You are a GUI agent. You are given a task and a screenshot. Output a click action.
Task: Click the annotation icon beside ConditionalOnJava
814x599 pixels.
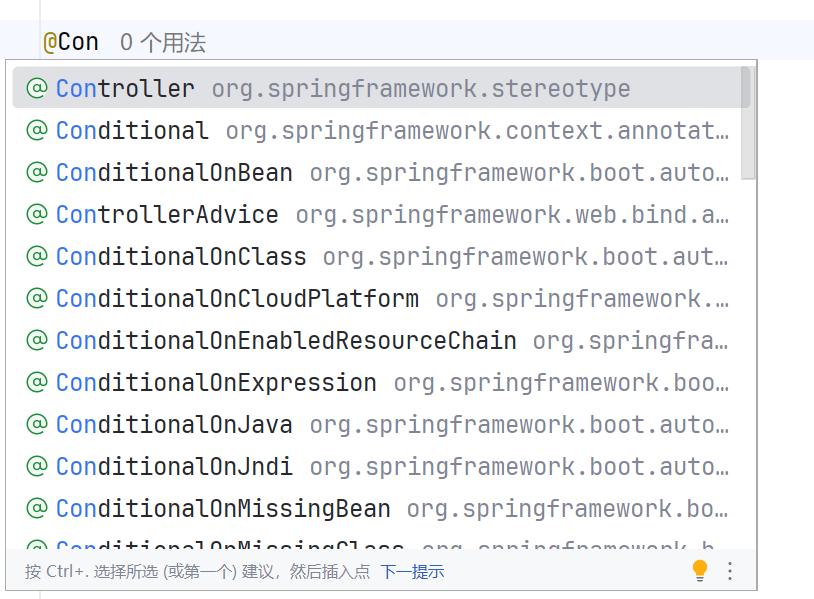tap(37, 425)
